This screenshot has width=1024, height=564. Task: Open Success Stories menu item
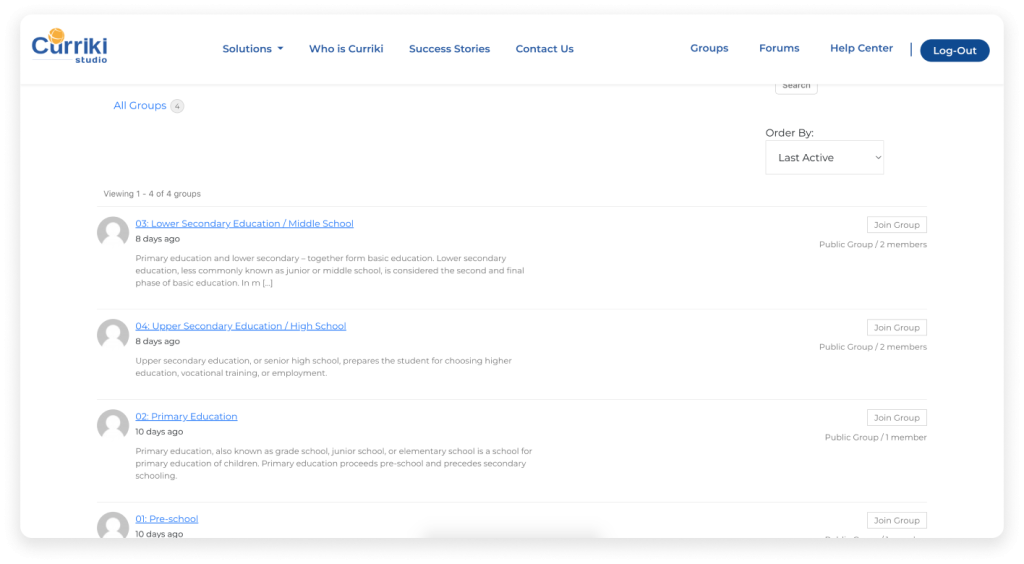449,49
